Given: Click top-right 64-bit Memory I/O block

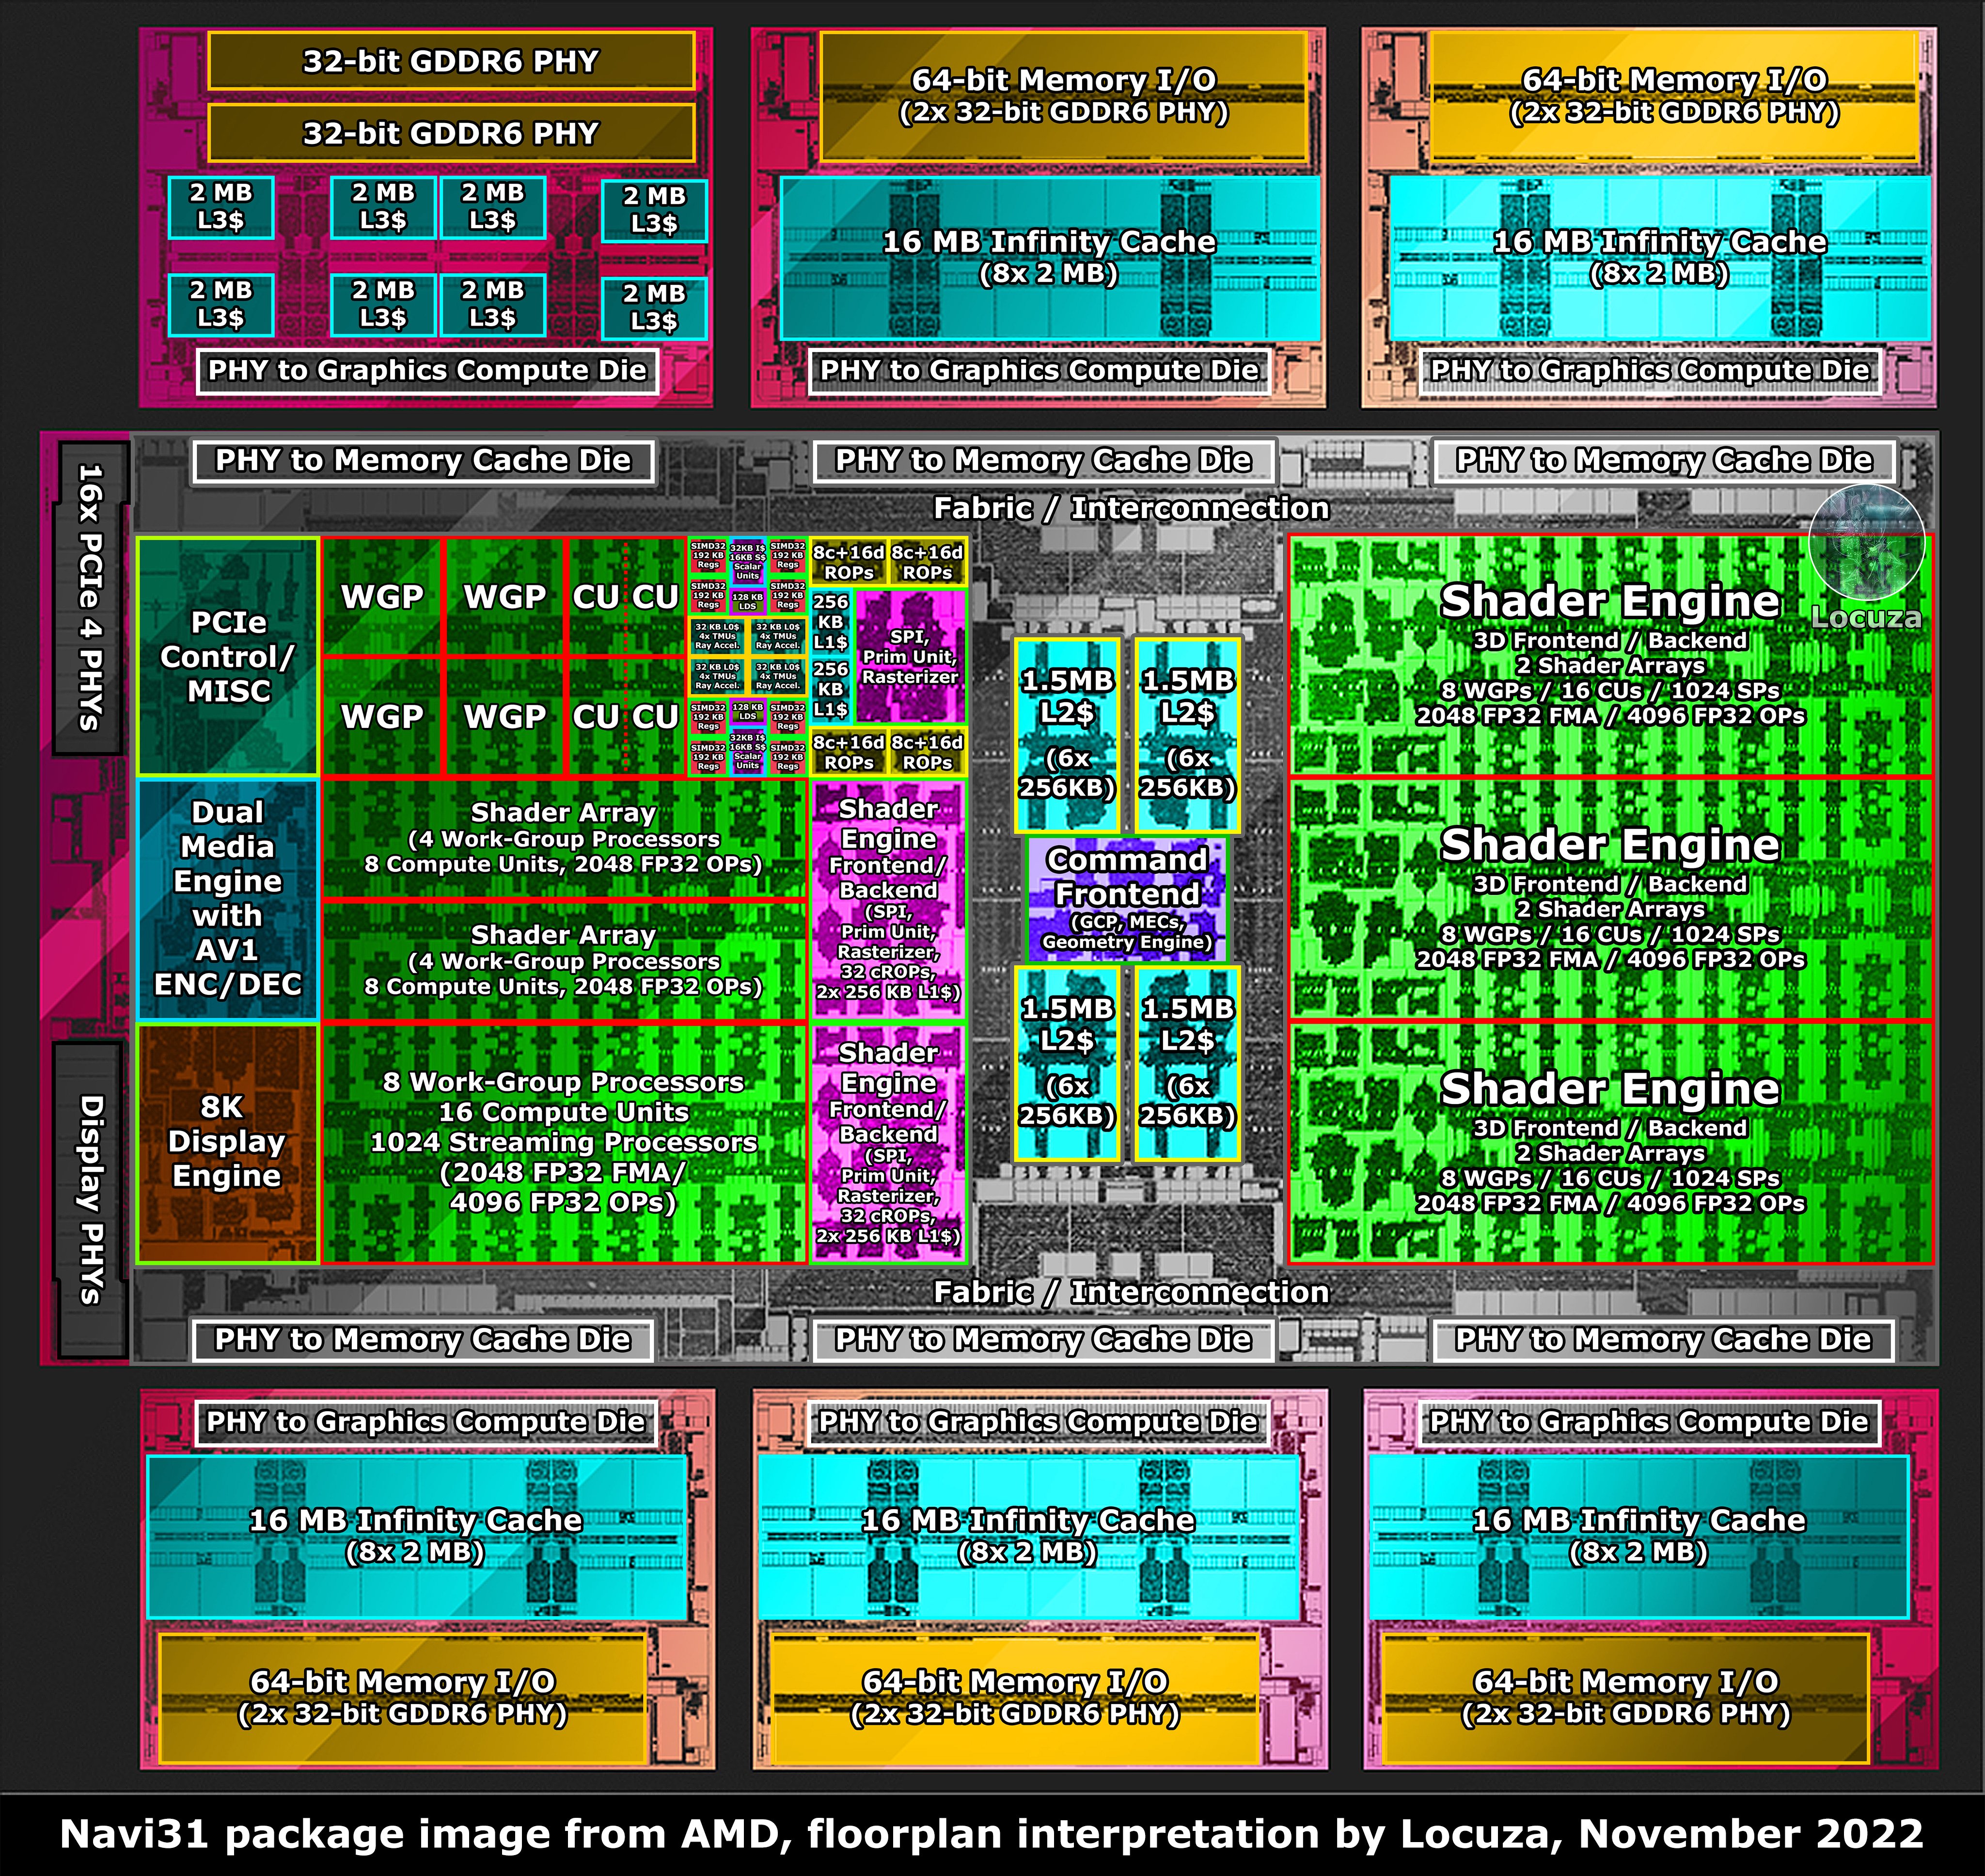Looking at the screenshot, I should click(x=1674, y=95).
